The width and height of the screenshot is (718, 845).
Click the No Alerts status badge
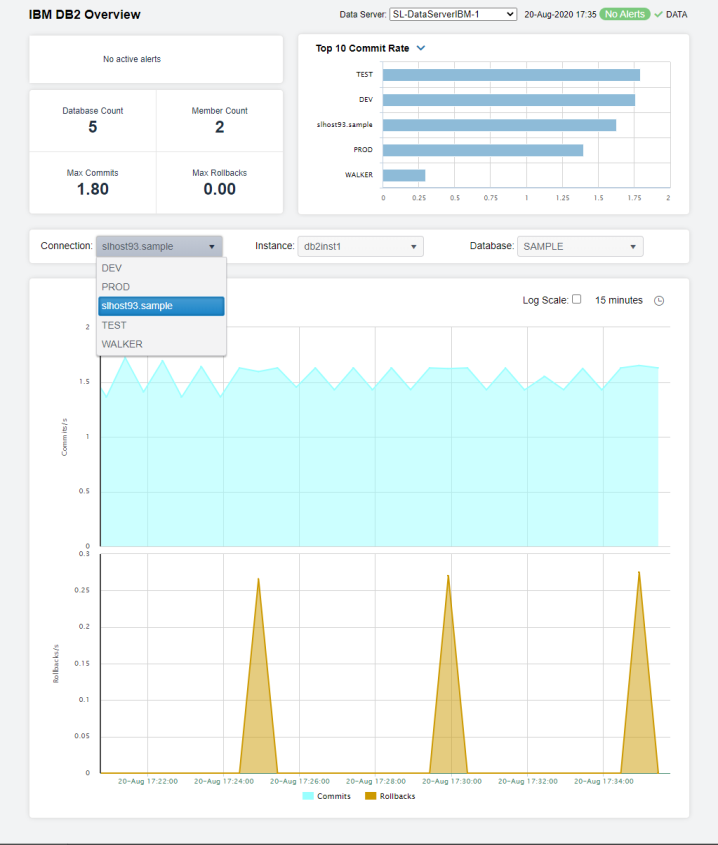624,15
